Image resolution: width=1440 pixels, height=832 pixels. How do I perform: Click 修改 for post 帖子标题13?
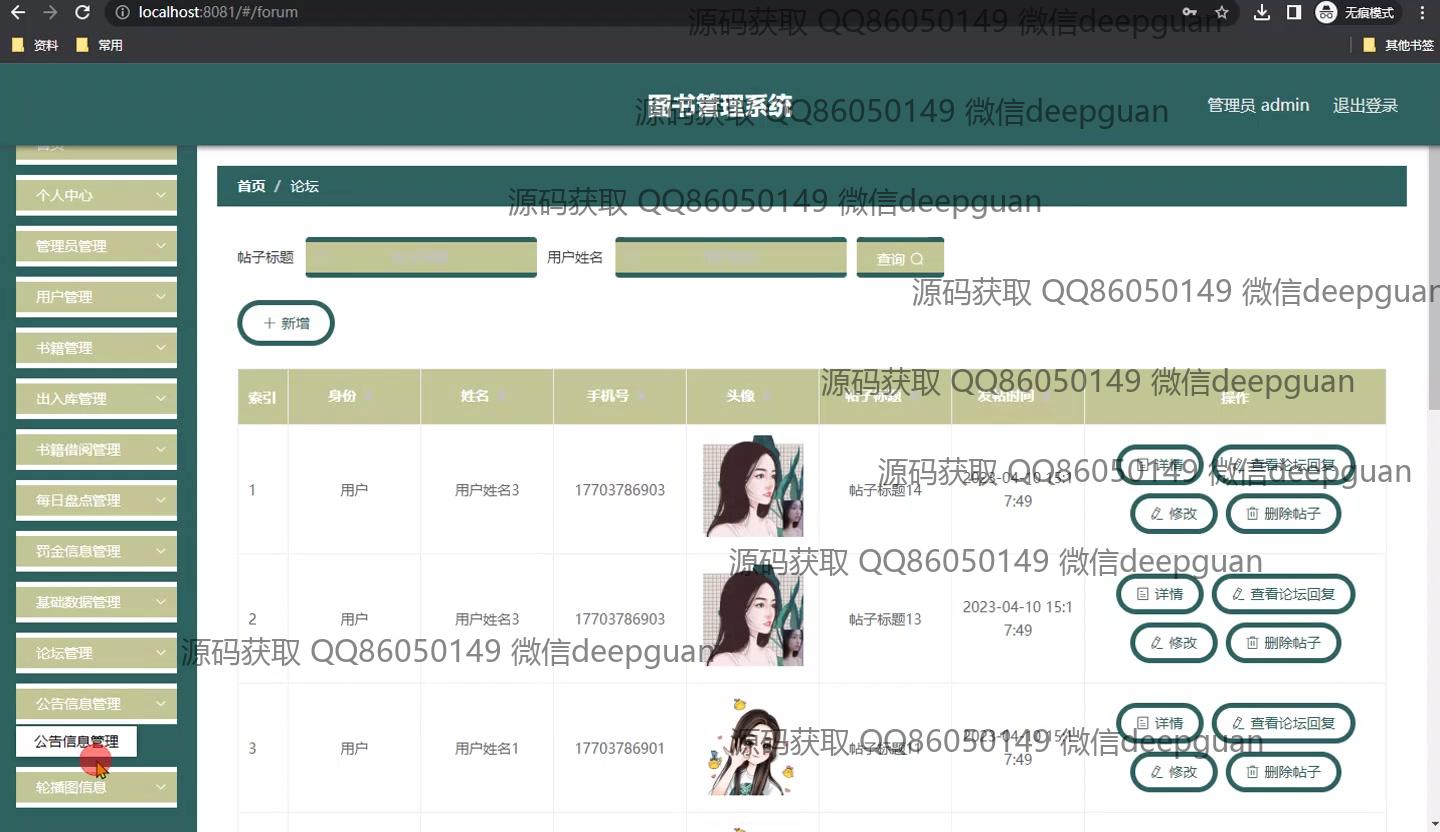(x=1173, y=643)
